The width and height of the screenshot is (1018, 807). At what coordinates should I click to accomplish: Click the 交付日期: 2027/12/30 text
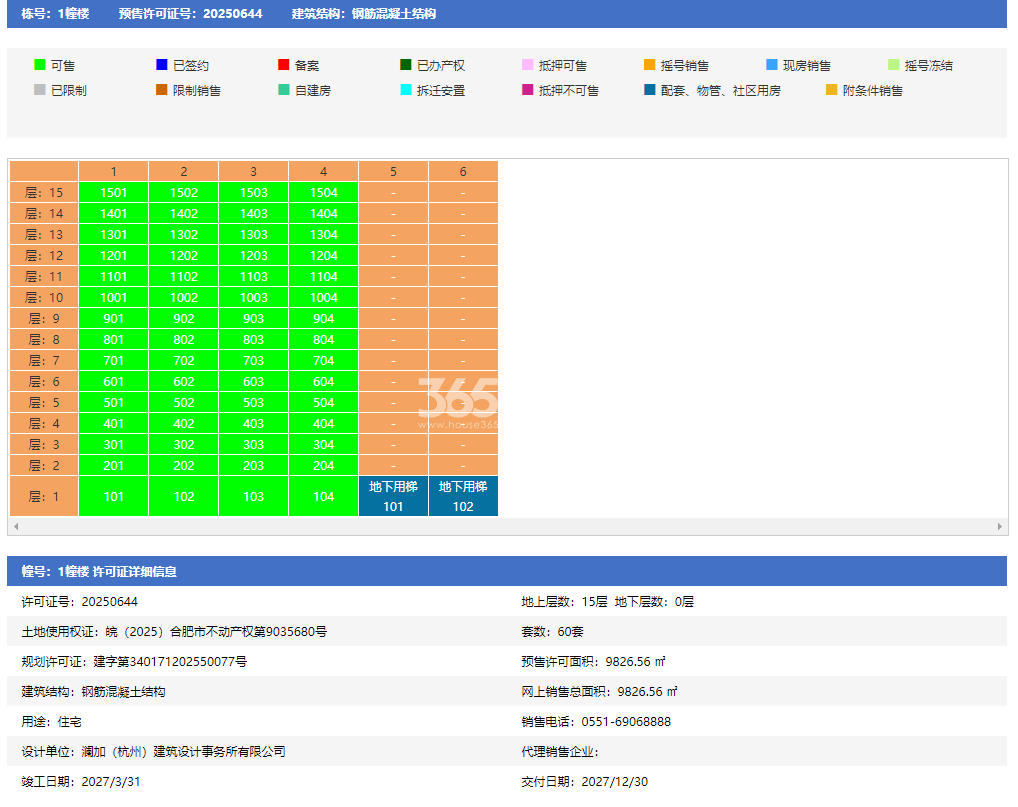tap(584, 782)
